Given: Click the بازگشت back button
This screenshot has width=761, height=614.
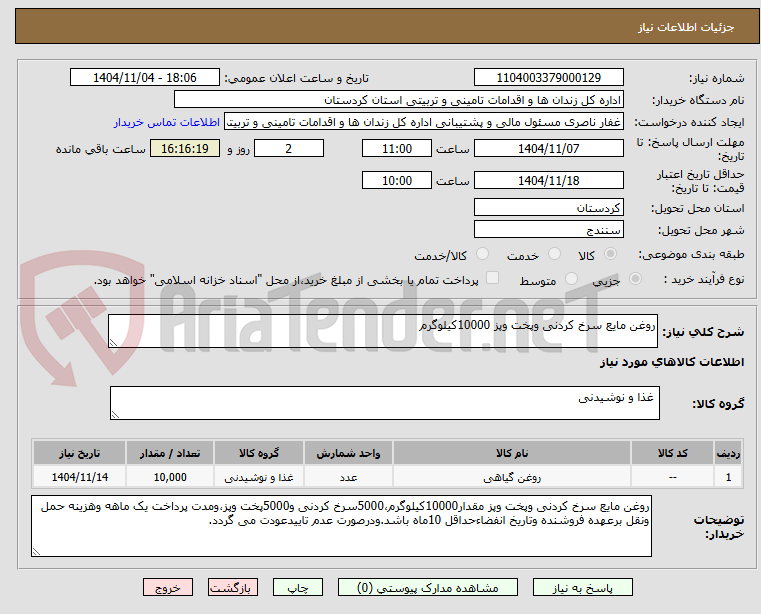Looking at the screenshot, I should click(x=232, y=587).
